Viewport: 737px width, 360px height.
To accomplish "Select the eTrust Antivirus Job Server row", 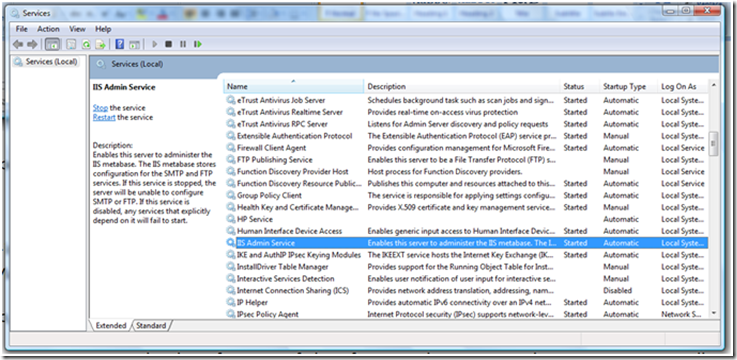I will coord(466,100).
